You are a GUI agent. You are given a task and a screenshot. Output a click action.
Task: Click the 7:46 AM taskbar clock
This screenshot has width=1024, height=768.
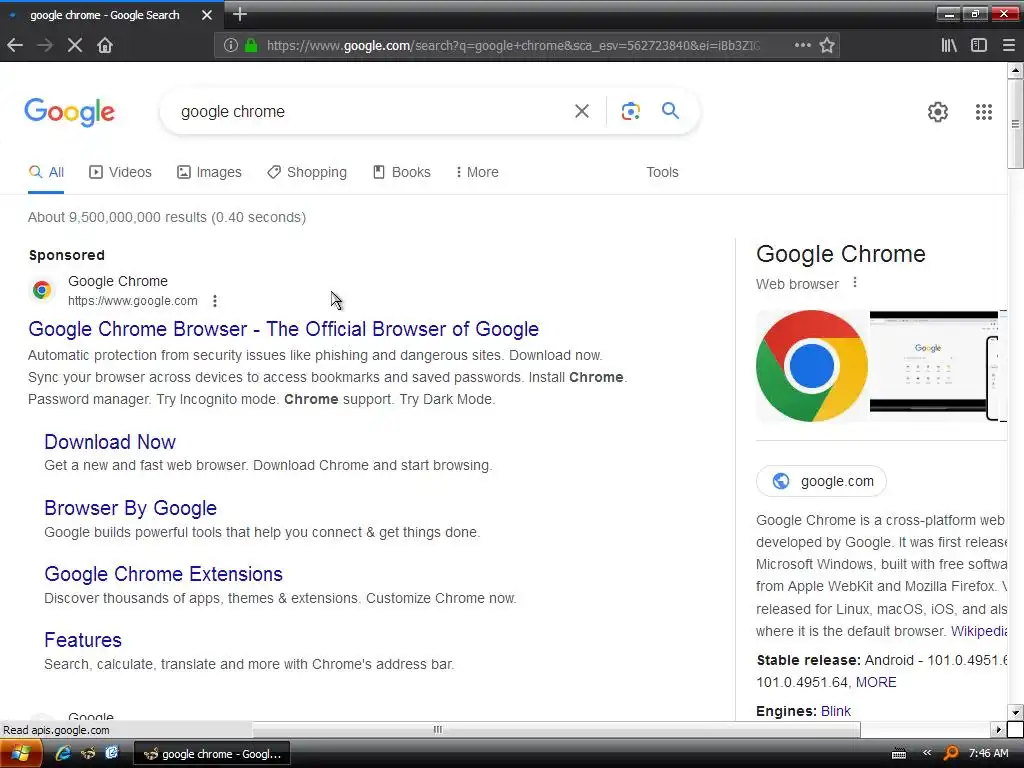(988, 754)
